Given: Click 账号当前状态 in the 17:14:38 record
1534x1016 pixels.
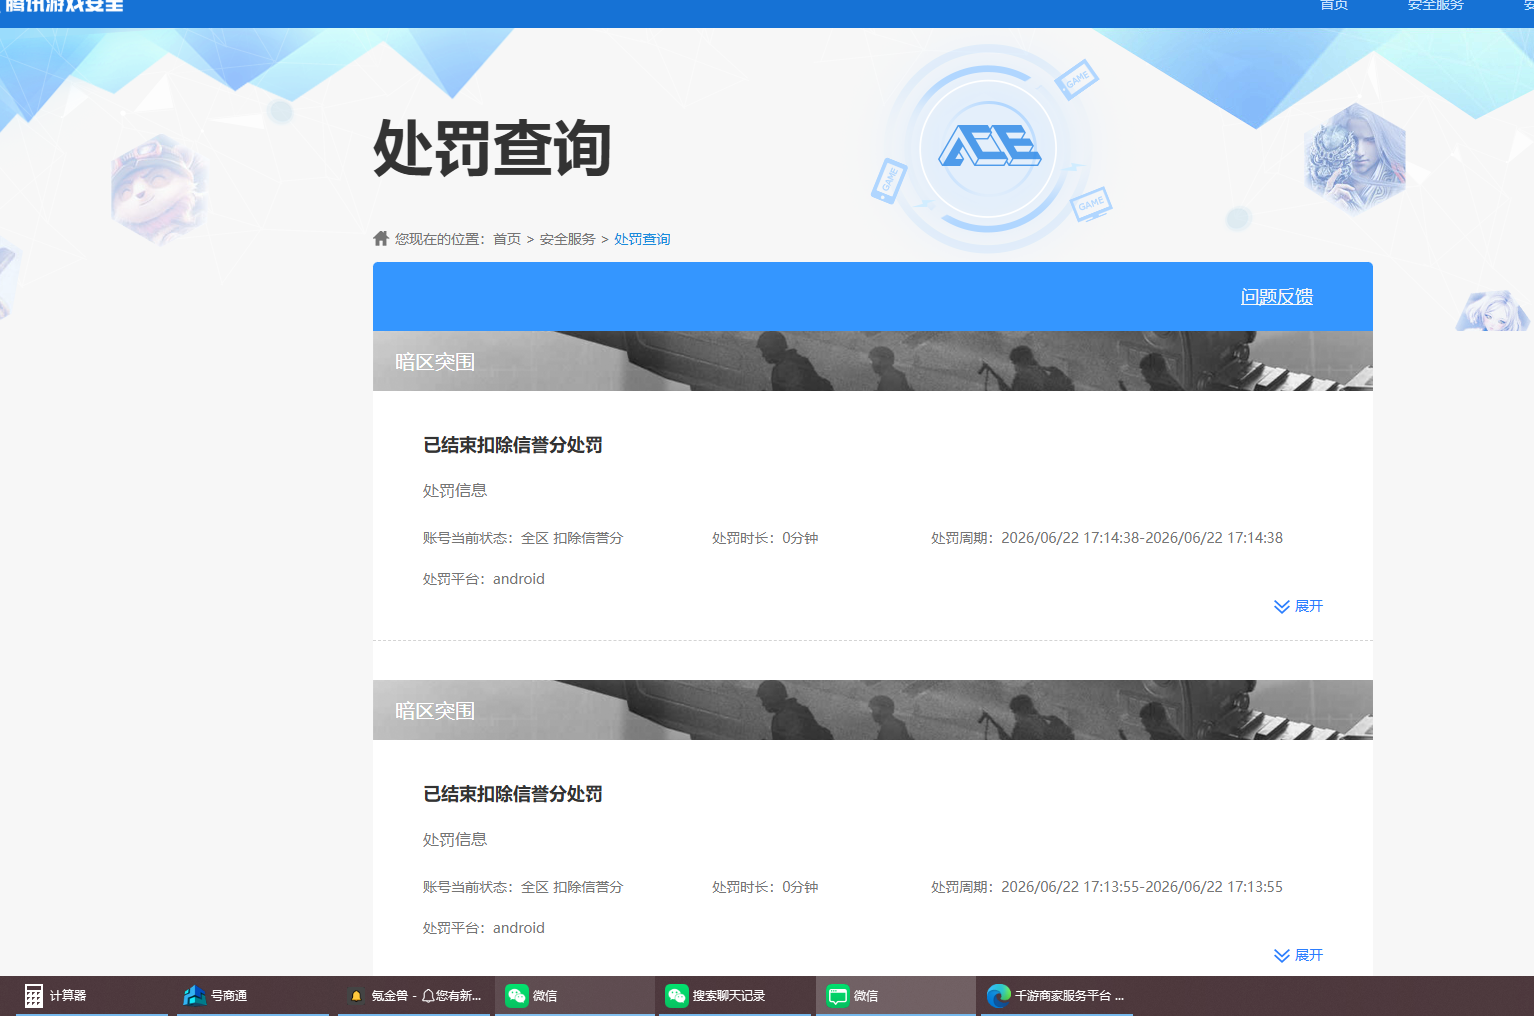Looking at the screenshot, I should [523, 538].
